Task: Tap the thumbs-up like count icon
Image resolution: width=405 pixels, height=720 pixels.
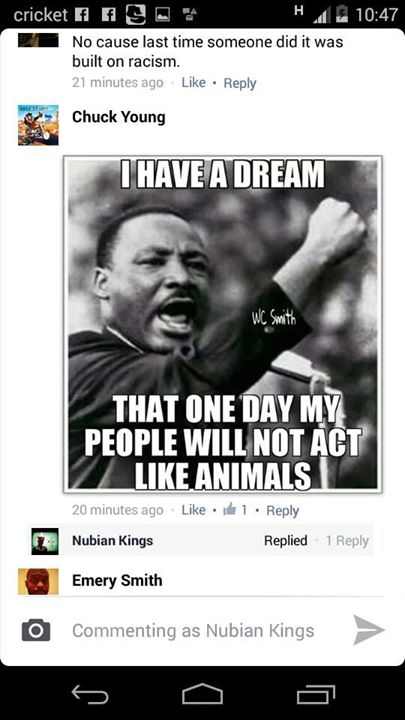Action: click(229, 510)
